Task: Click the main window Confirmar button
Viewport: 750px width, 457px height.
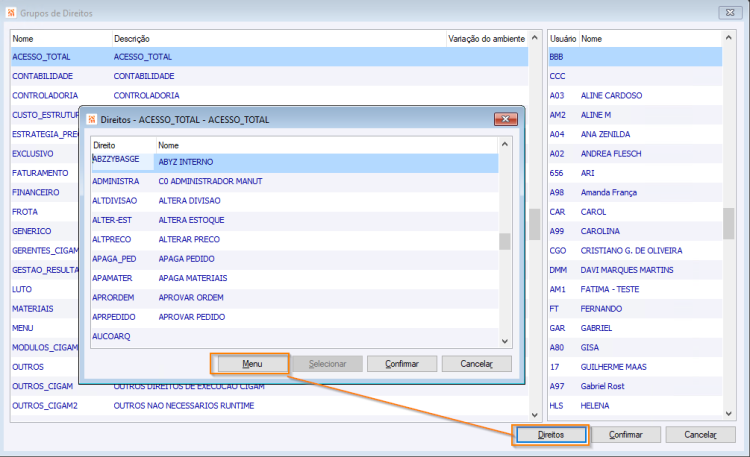Action: tap(626, 435)
